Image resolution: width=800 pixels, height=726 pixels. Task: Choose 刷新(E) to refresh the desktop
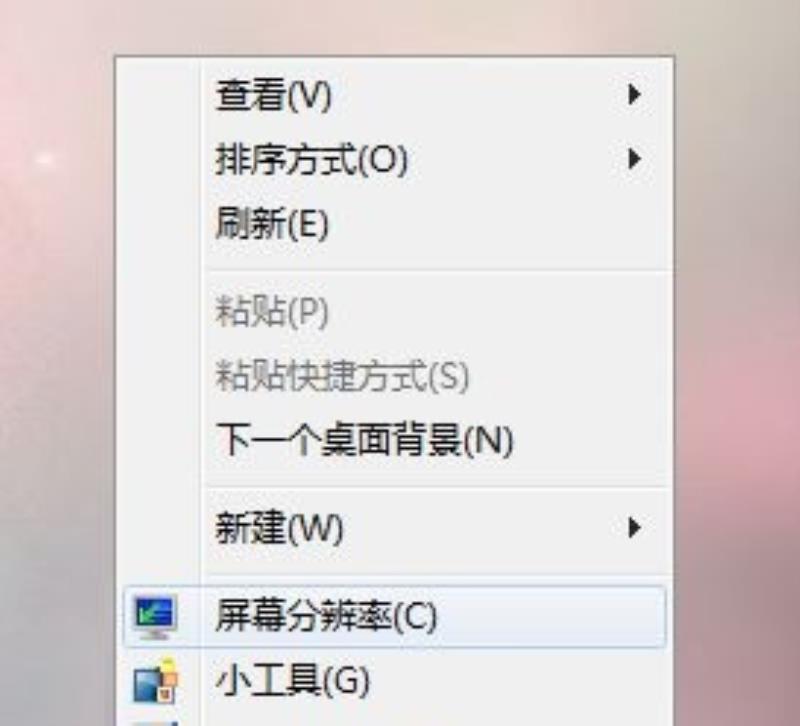pos(394,223)
